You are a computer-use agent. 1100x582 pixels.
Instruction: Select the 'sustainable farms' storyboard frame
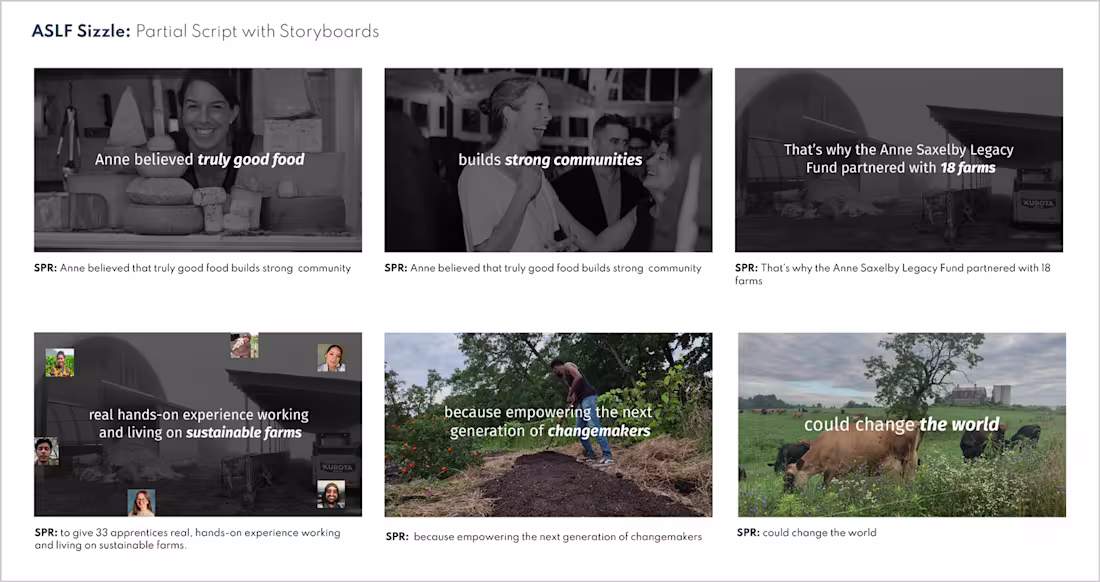tap(198, 424)
